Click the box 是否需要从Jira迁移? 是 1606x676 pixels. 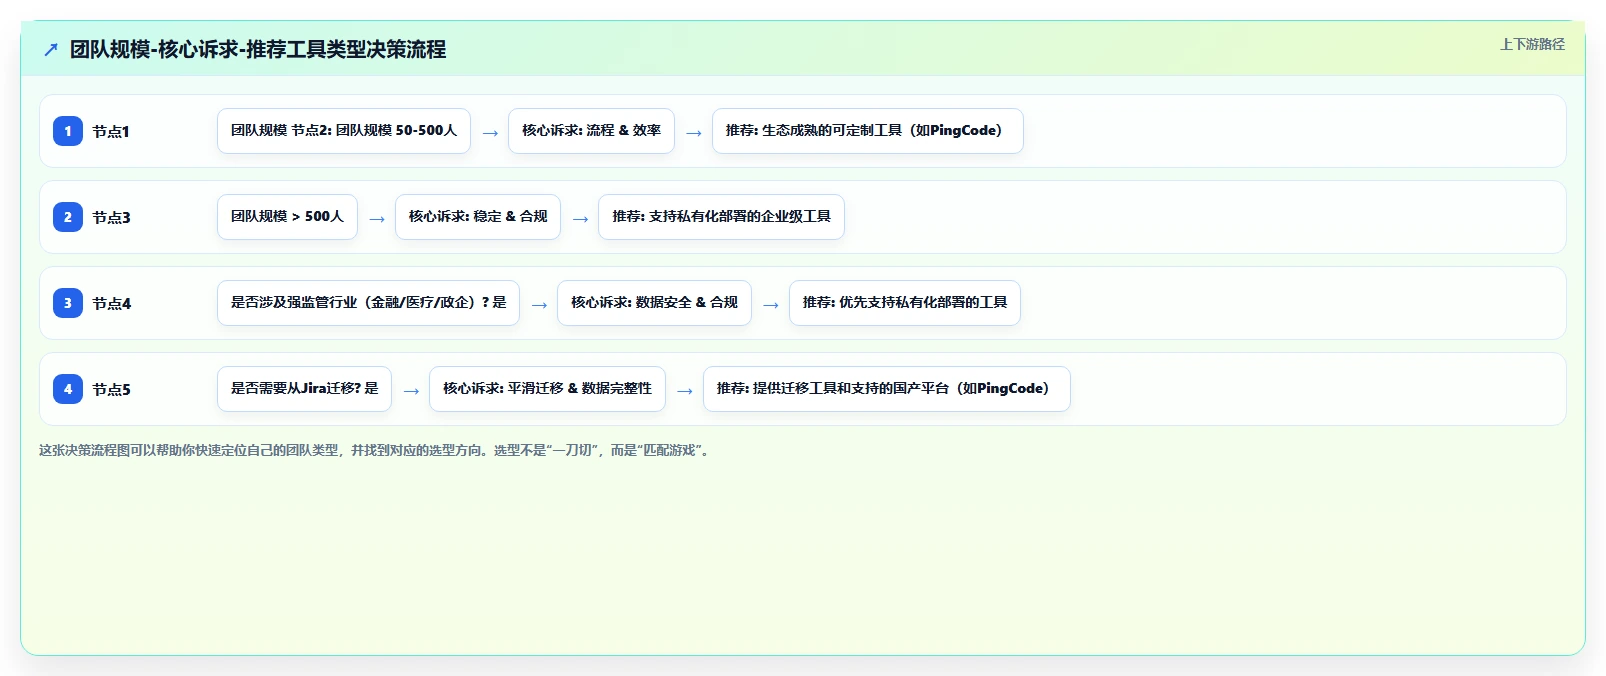[304, 389]
